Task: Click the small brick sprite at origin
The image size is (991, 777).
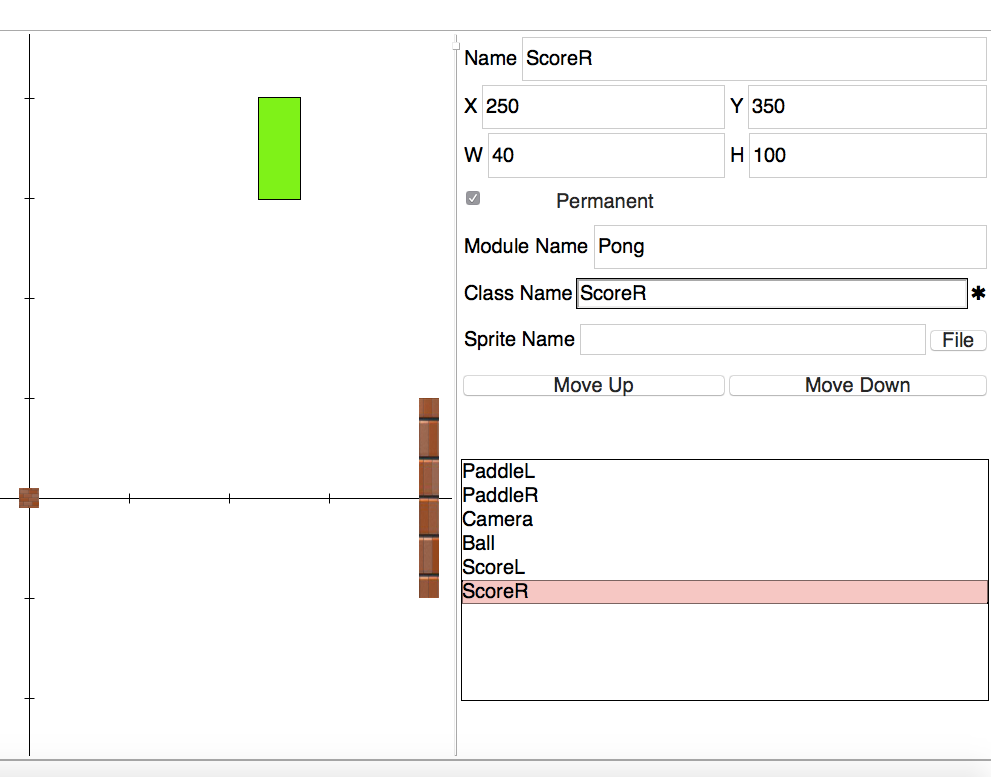Action: coord(29,497)
